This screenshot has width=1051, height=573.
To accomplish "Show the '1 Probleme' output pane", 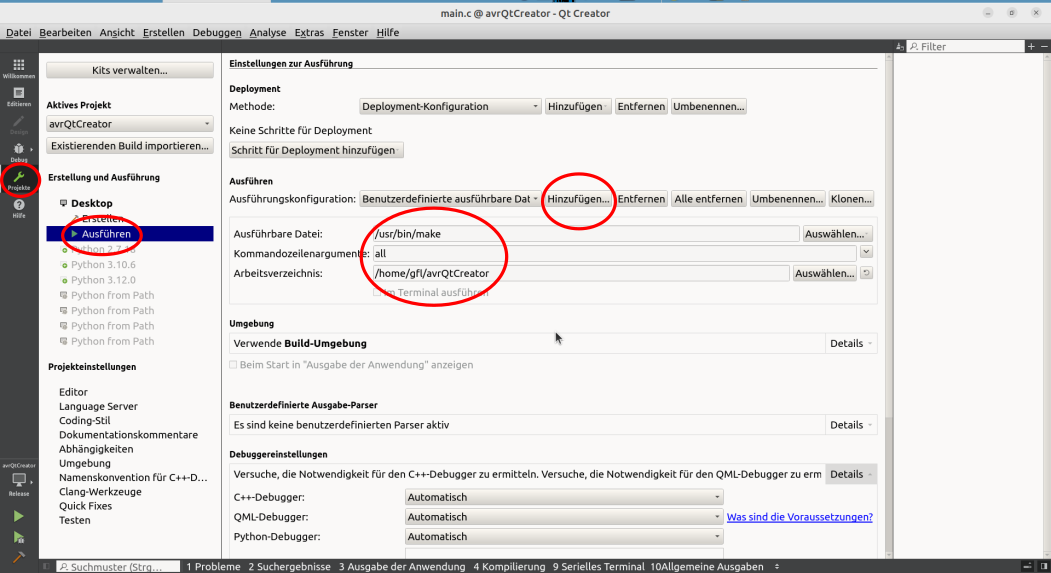I will pyautogui.click(x=213, y=567).
